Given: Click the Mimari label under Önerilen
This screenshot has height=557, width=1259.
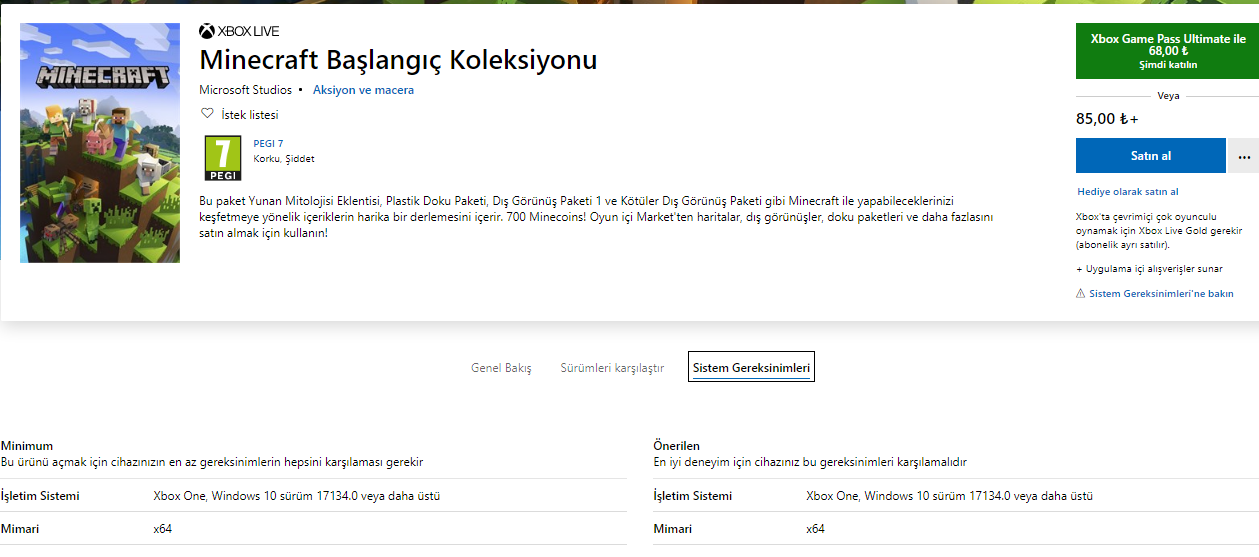Looking at the screenshot, I should 673,529.
